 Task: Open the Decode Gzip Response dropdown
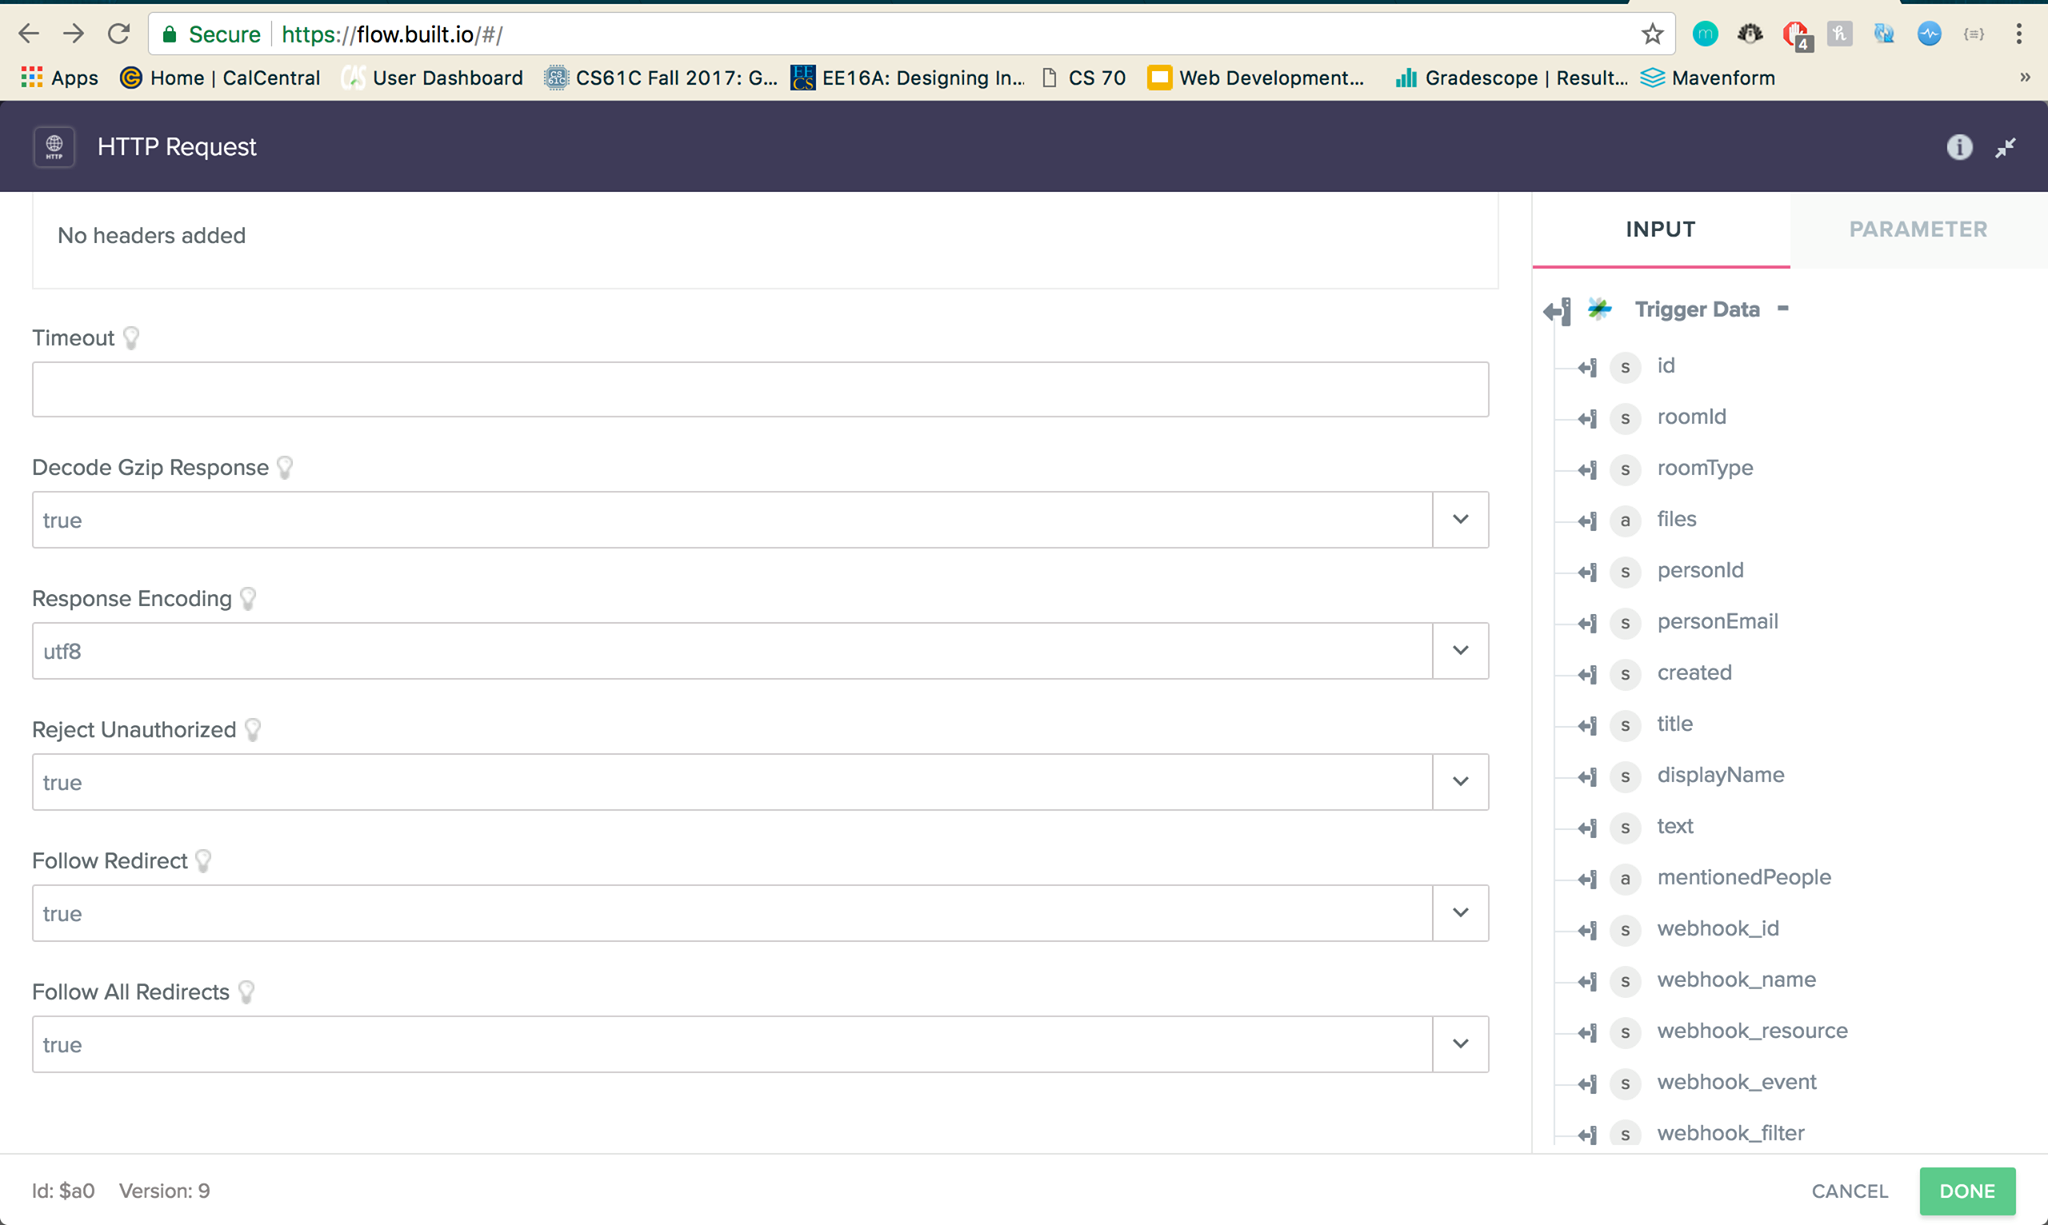click(x=1460, y=520)
